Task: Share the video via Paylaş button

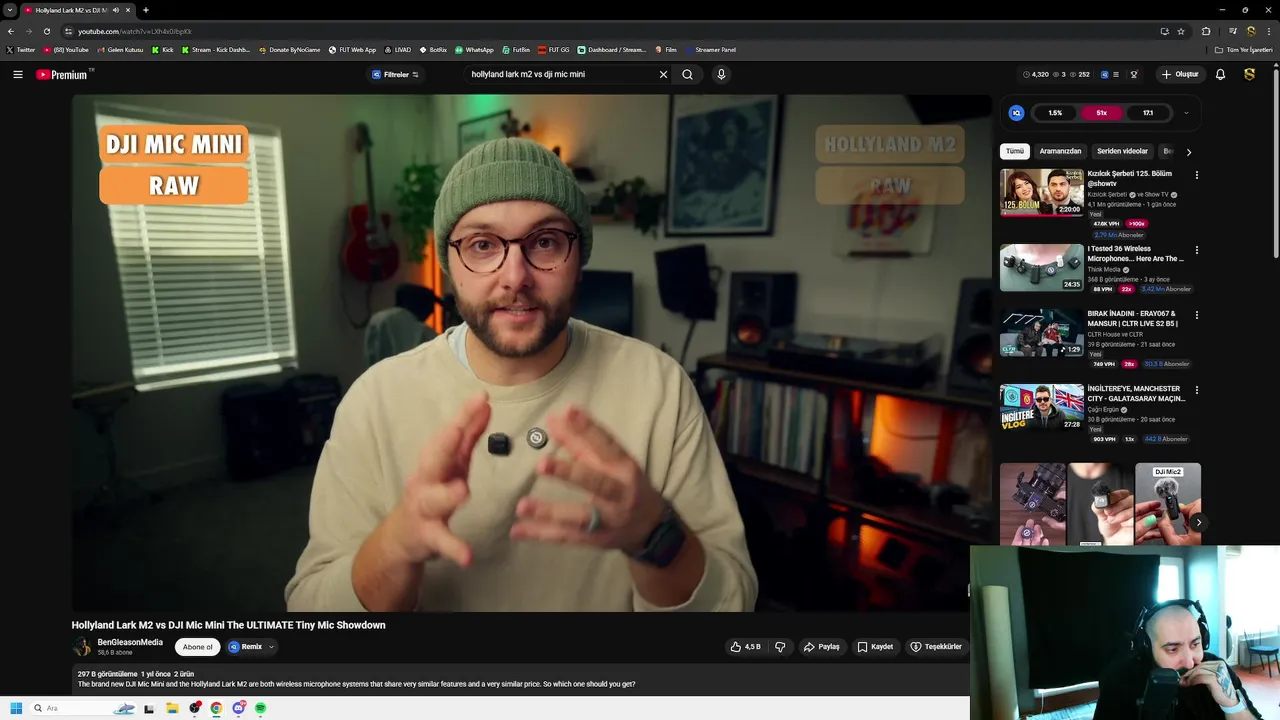Action: pyautogui.click(x=821, y=647)
